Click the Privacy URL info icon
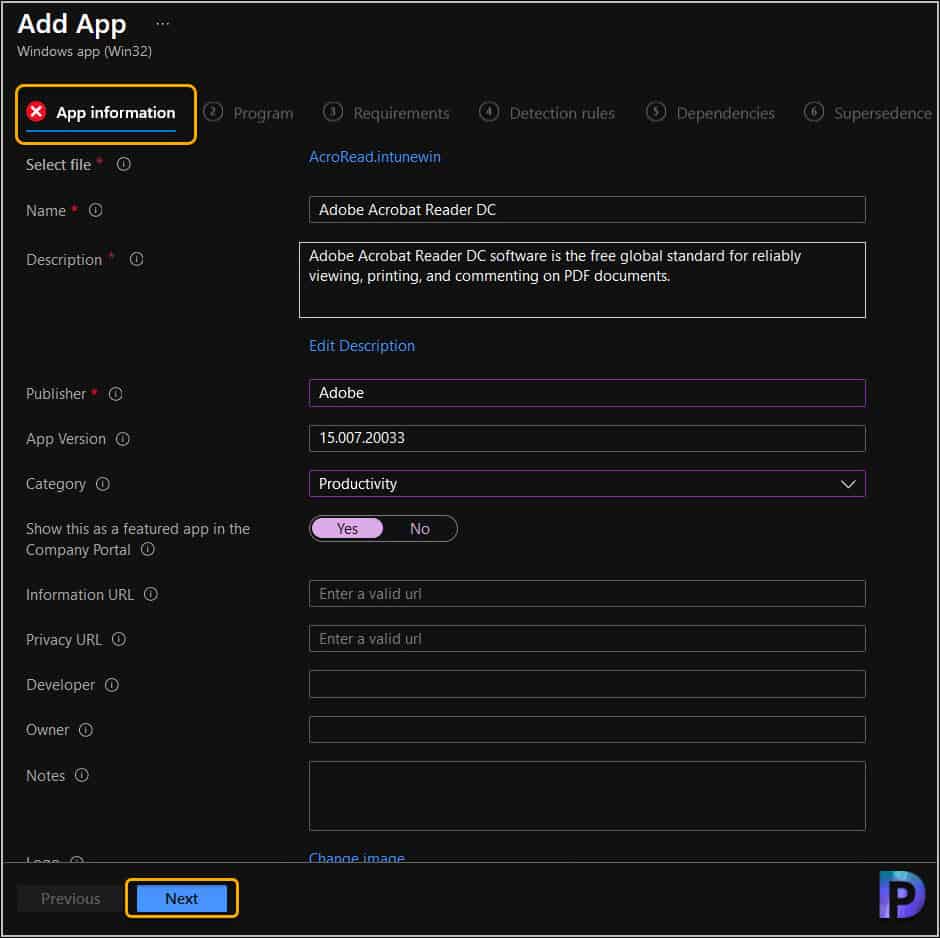 click(119, 639)
